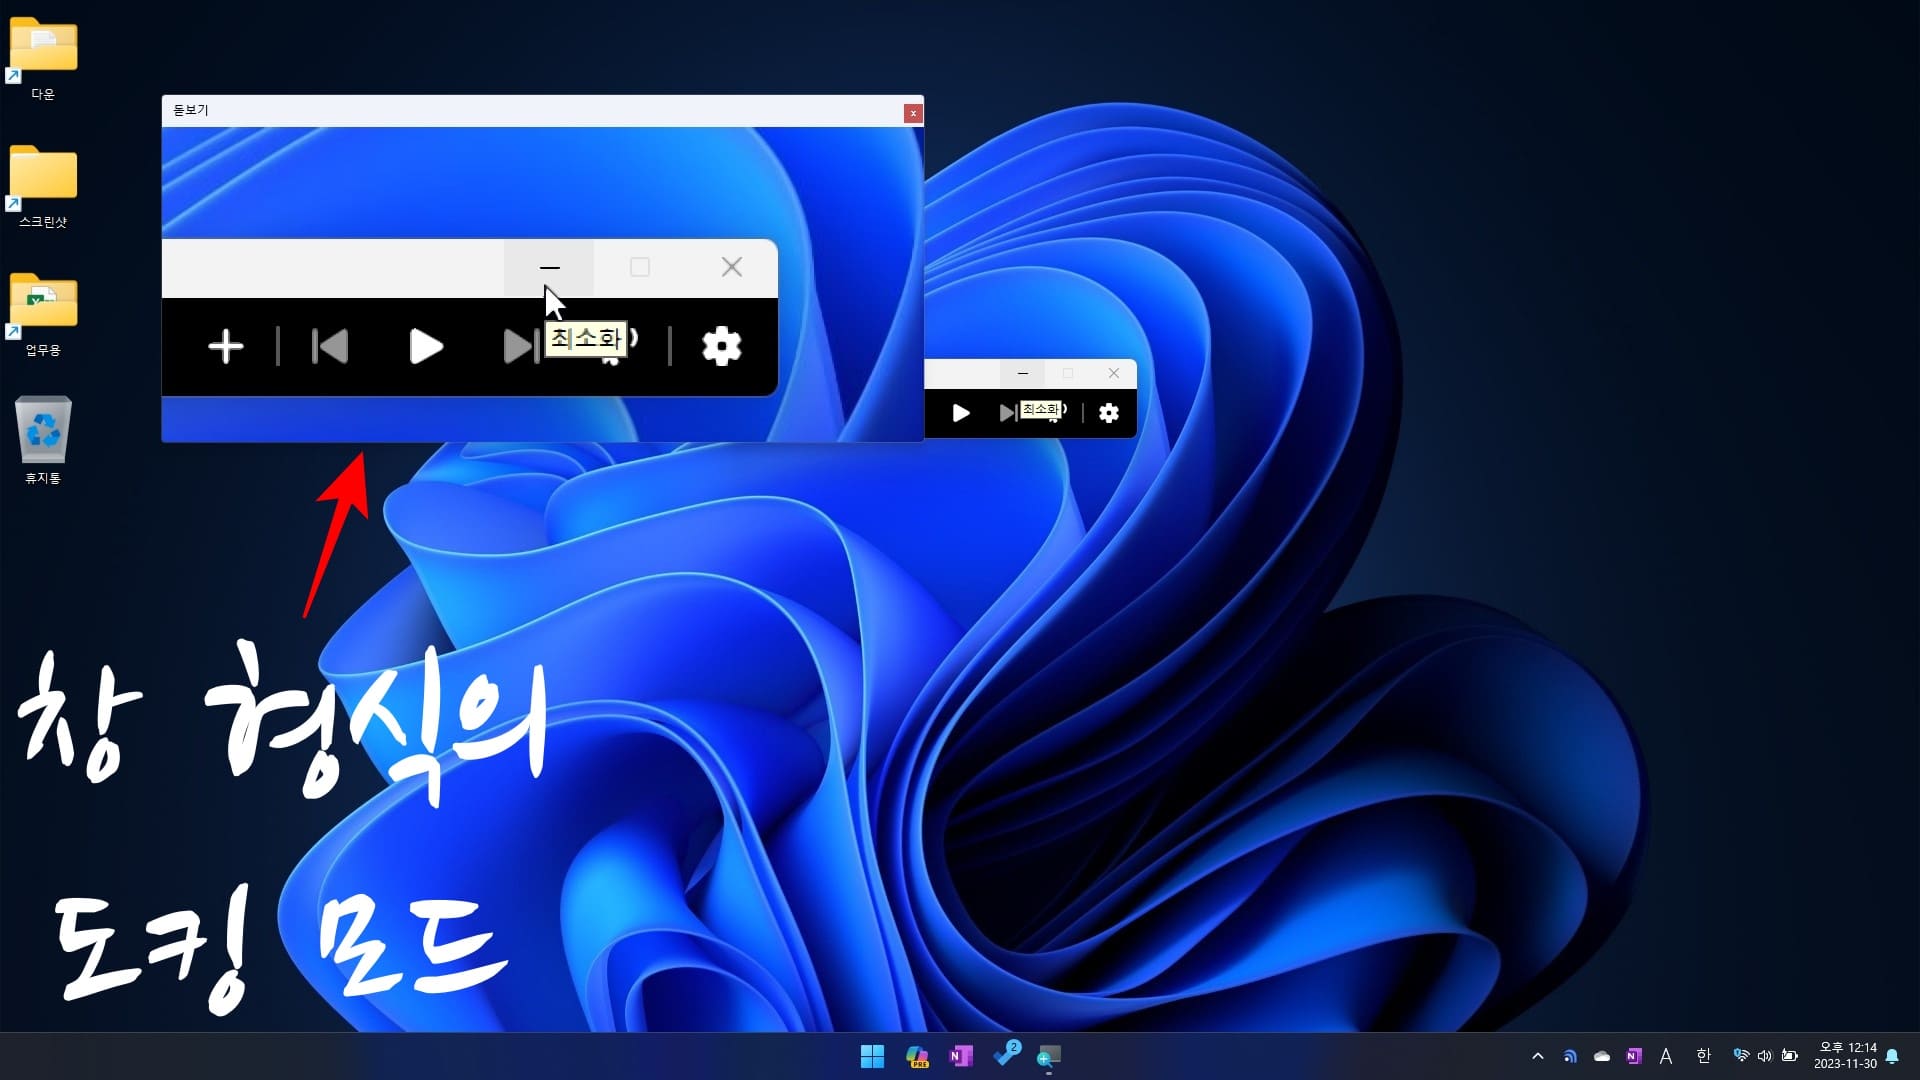Toggle the 한 Korean/English input mode indicator
Screen dimensions: 1920x1080
click(1703, 1056)
